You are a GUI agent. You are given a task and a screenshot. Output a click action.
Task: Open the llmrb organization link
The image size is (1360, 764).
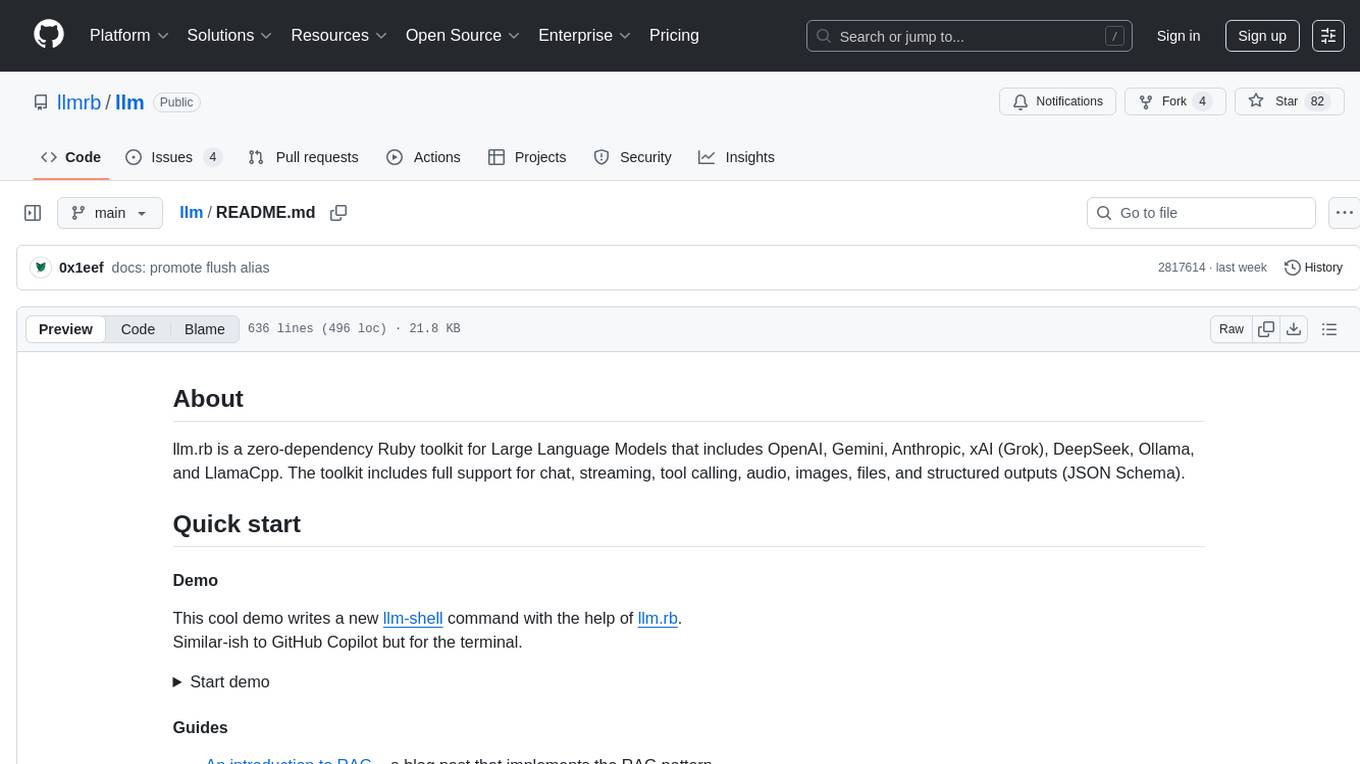point(79,102)
